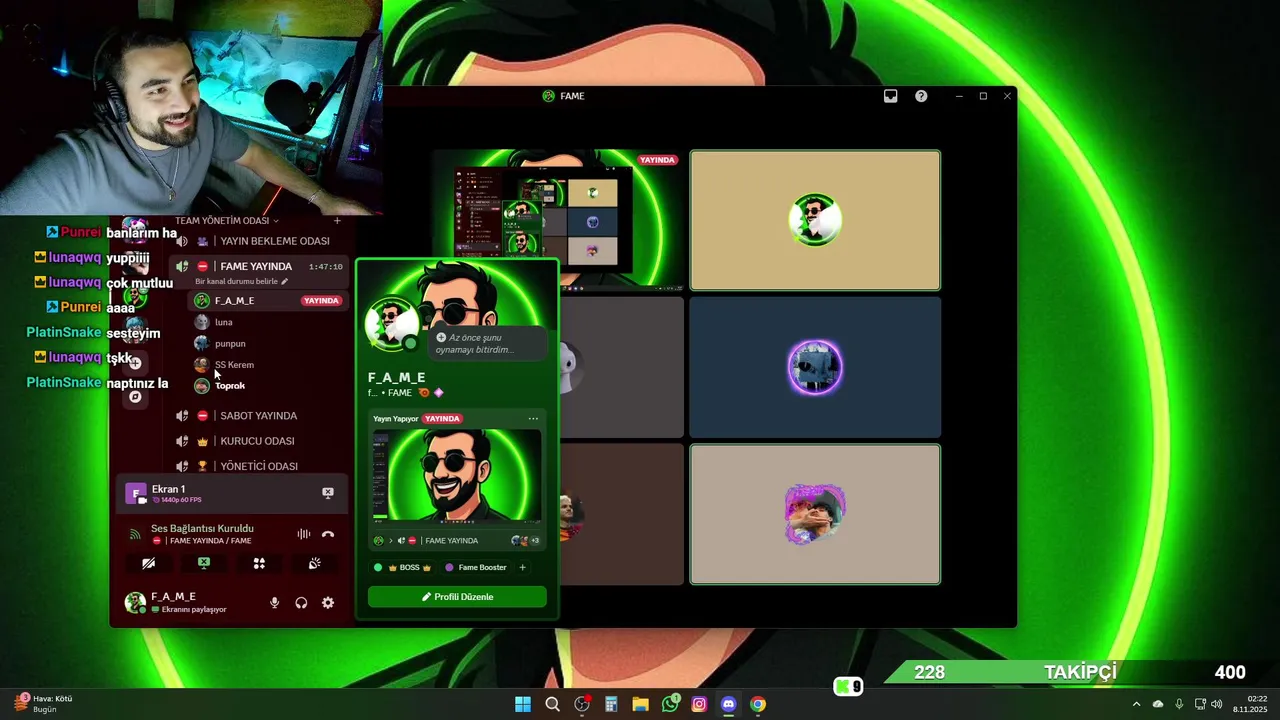Add a server using the plus button
The width and height of the screenshot is (1280, 720).
(x=135, y=363)
